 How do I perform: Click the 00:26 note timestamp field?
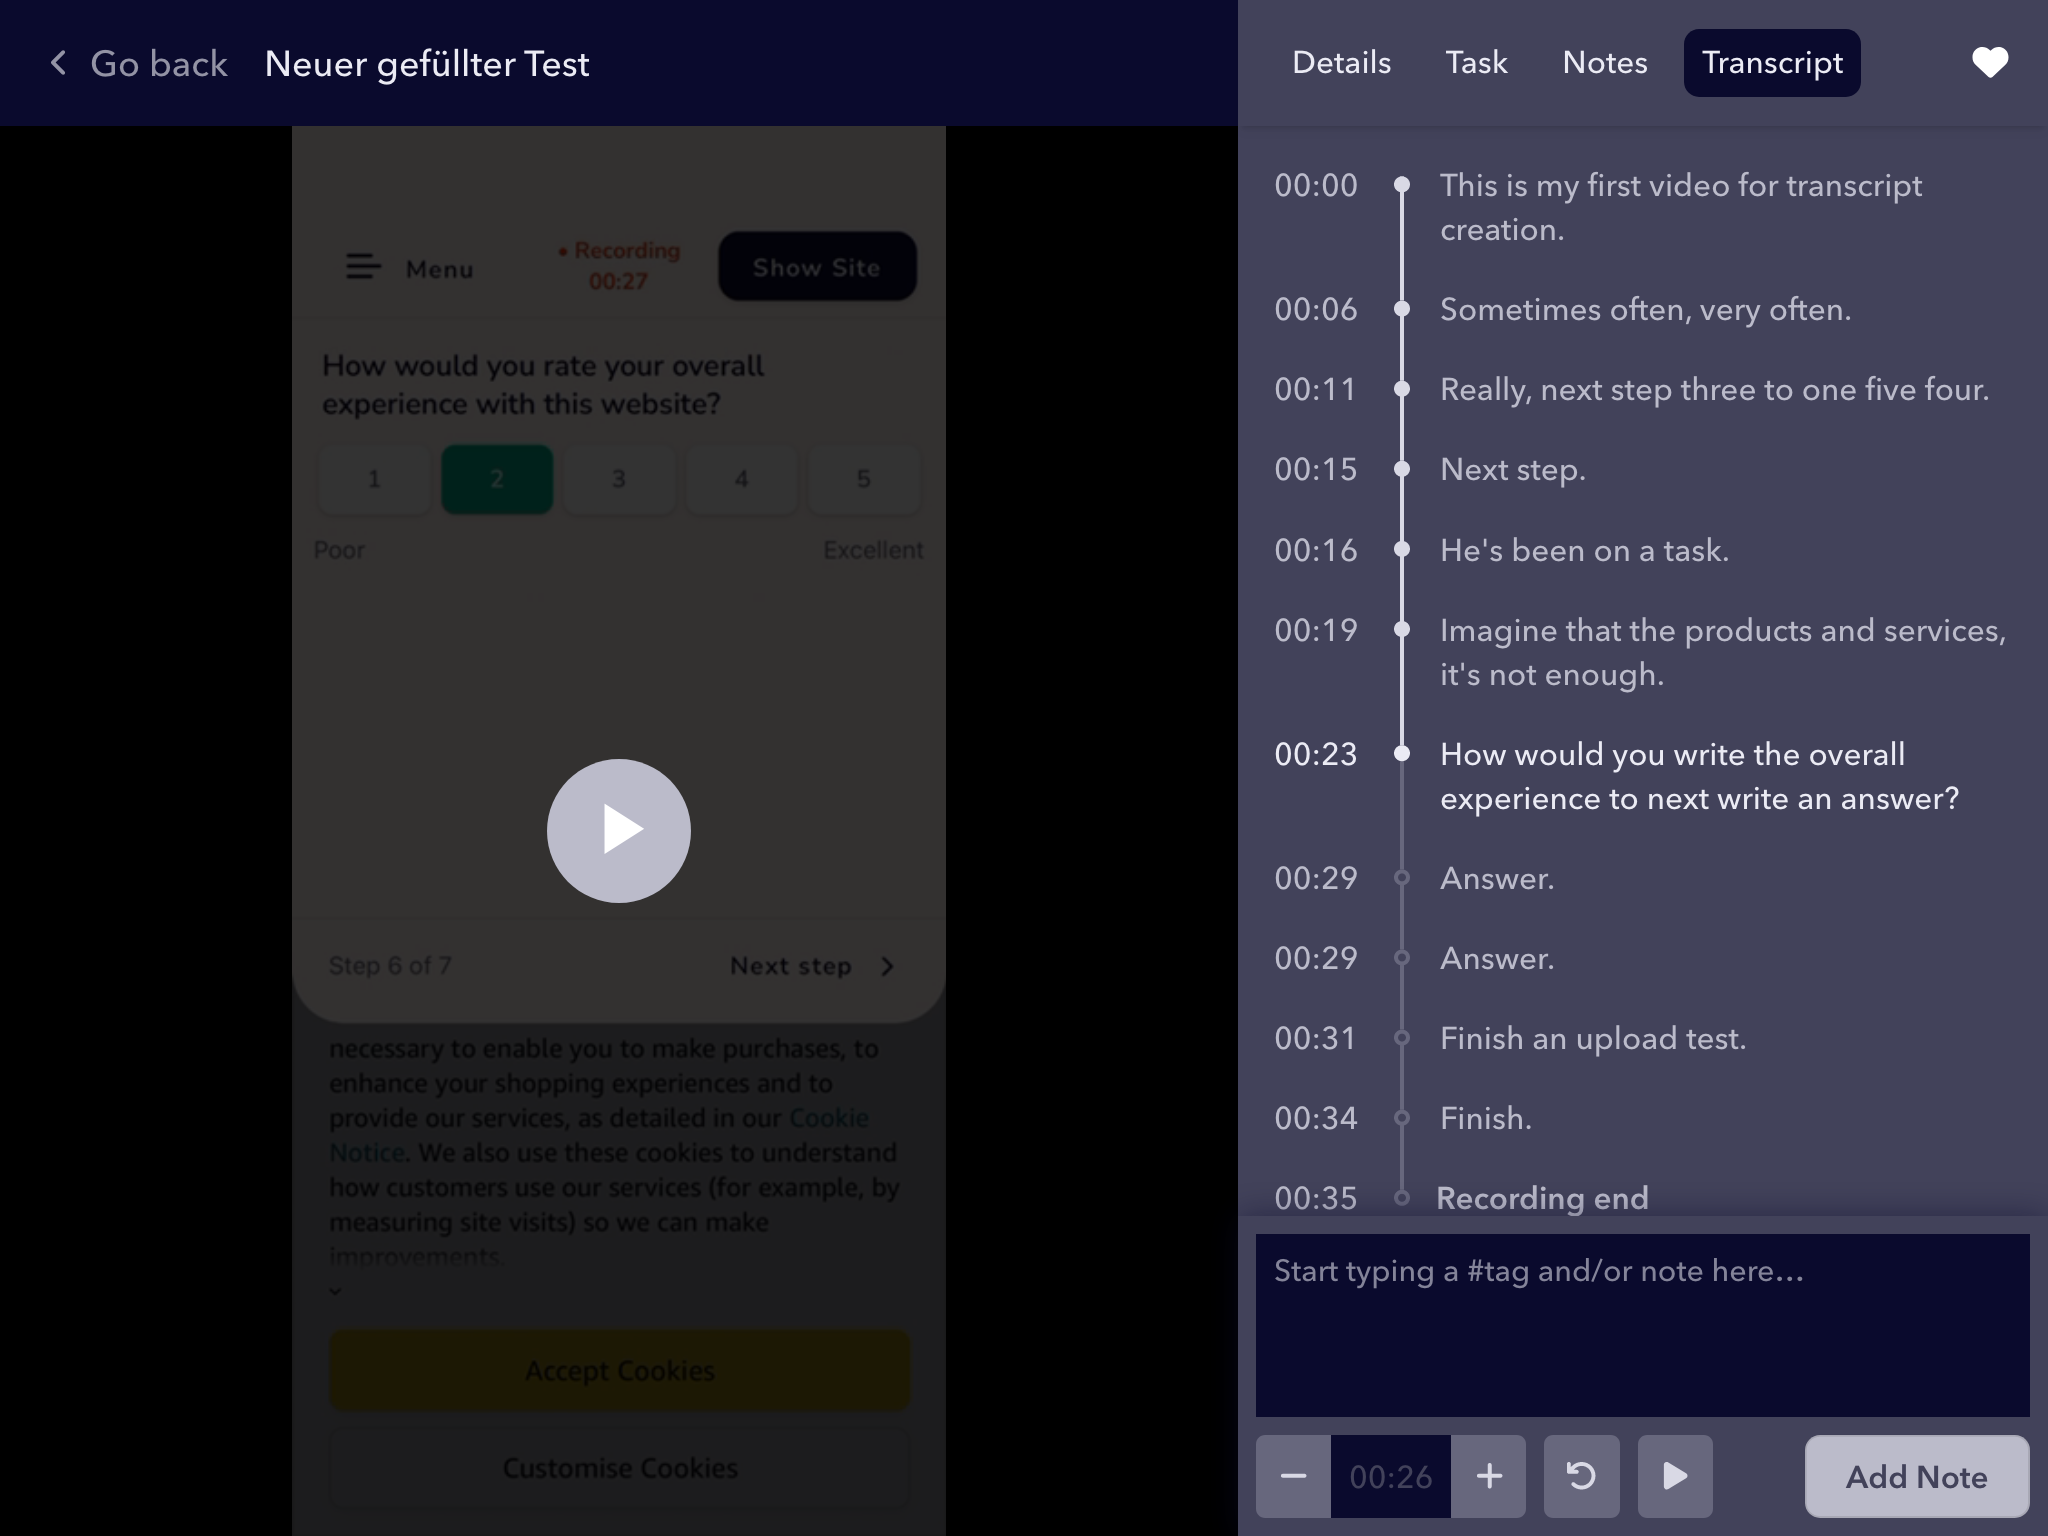[1390, 1476]
